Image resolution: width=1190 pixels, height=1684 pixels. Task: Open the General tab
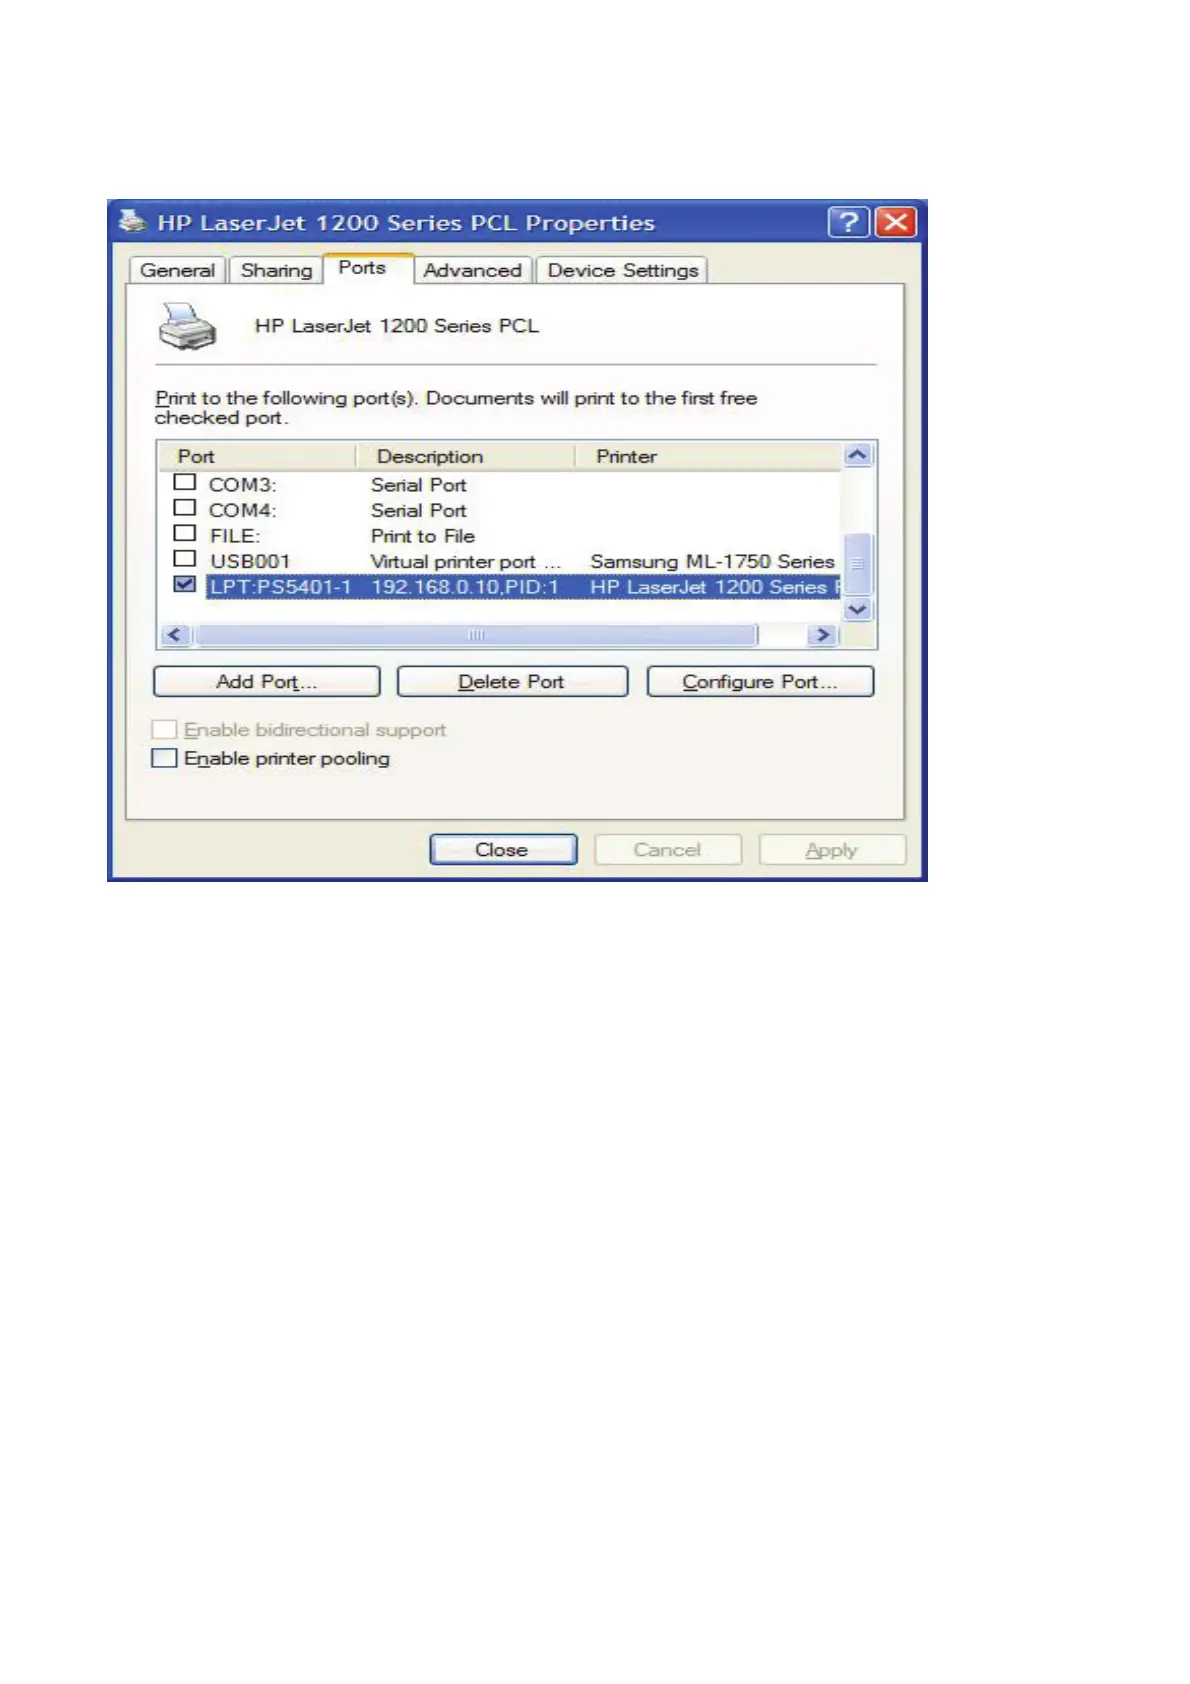coord(177,270)
